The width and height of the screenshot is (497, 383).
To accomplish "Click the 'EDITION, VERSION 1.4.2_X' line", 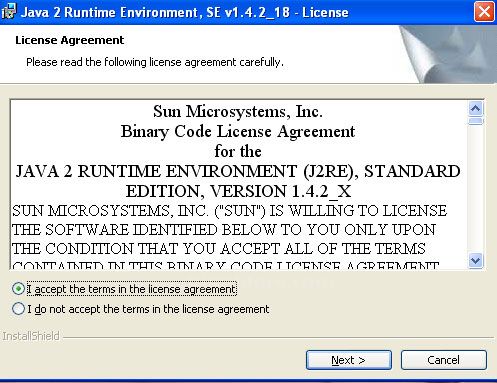I will (x=238, y=191).
